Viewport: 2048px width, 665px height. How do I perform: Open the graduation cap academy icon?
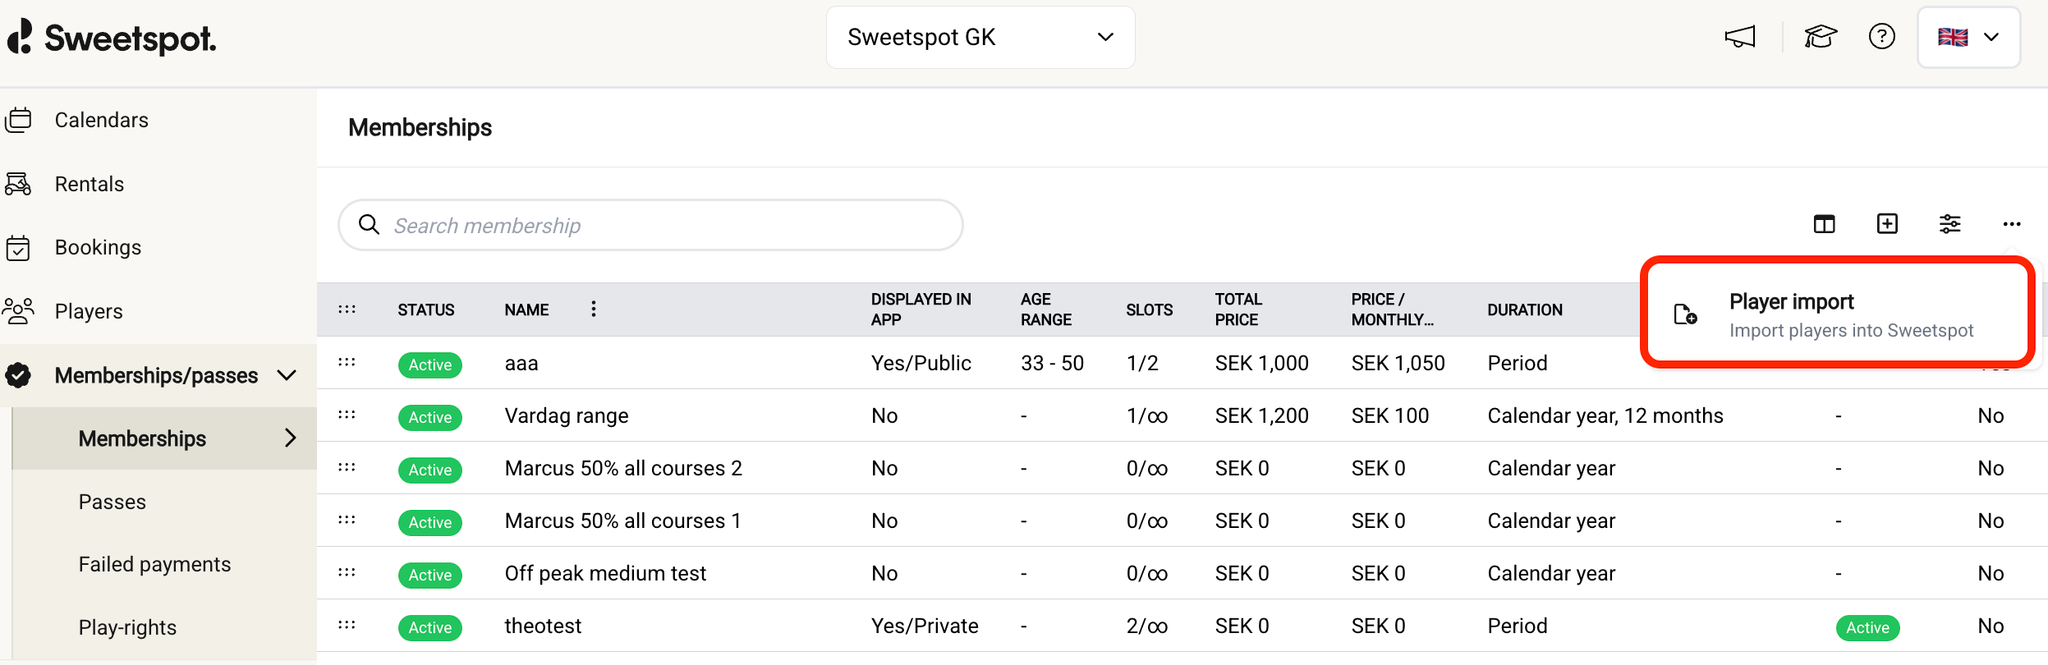(x=1820, y=37)
